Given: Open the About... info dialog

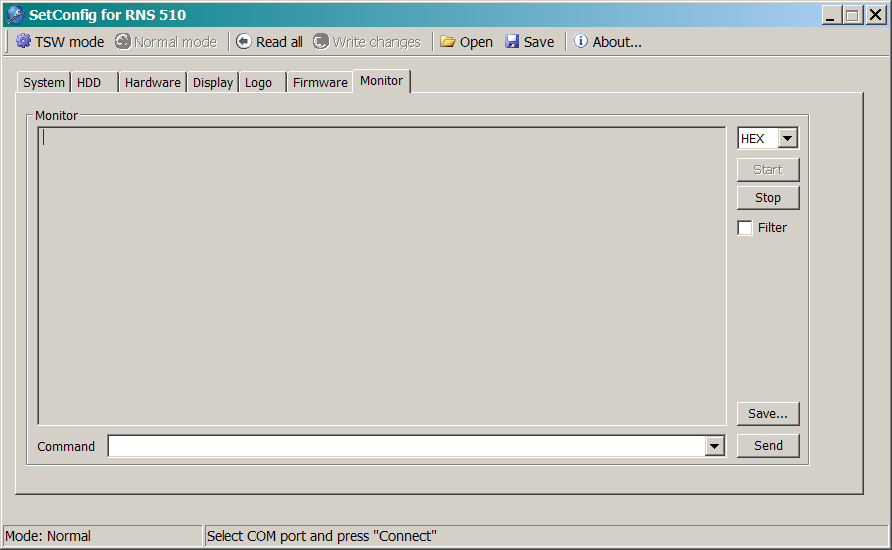Looking at the screenshot, I should pyautogui.click(x=607, y=42).
